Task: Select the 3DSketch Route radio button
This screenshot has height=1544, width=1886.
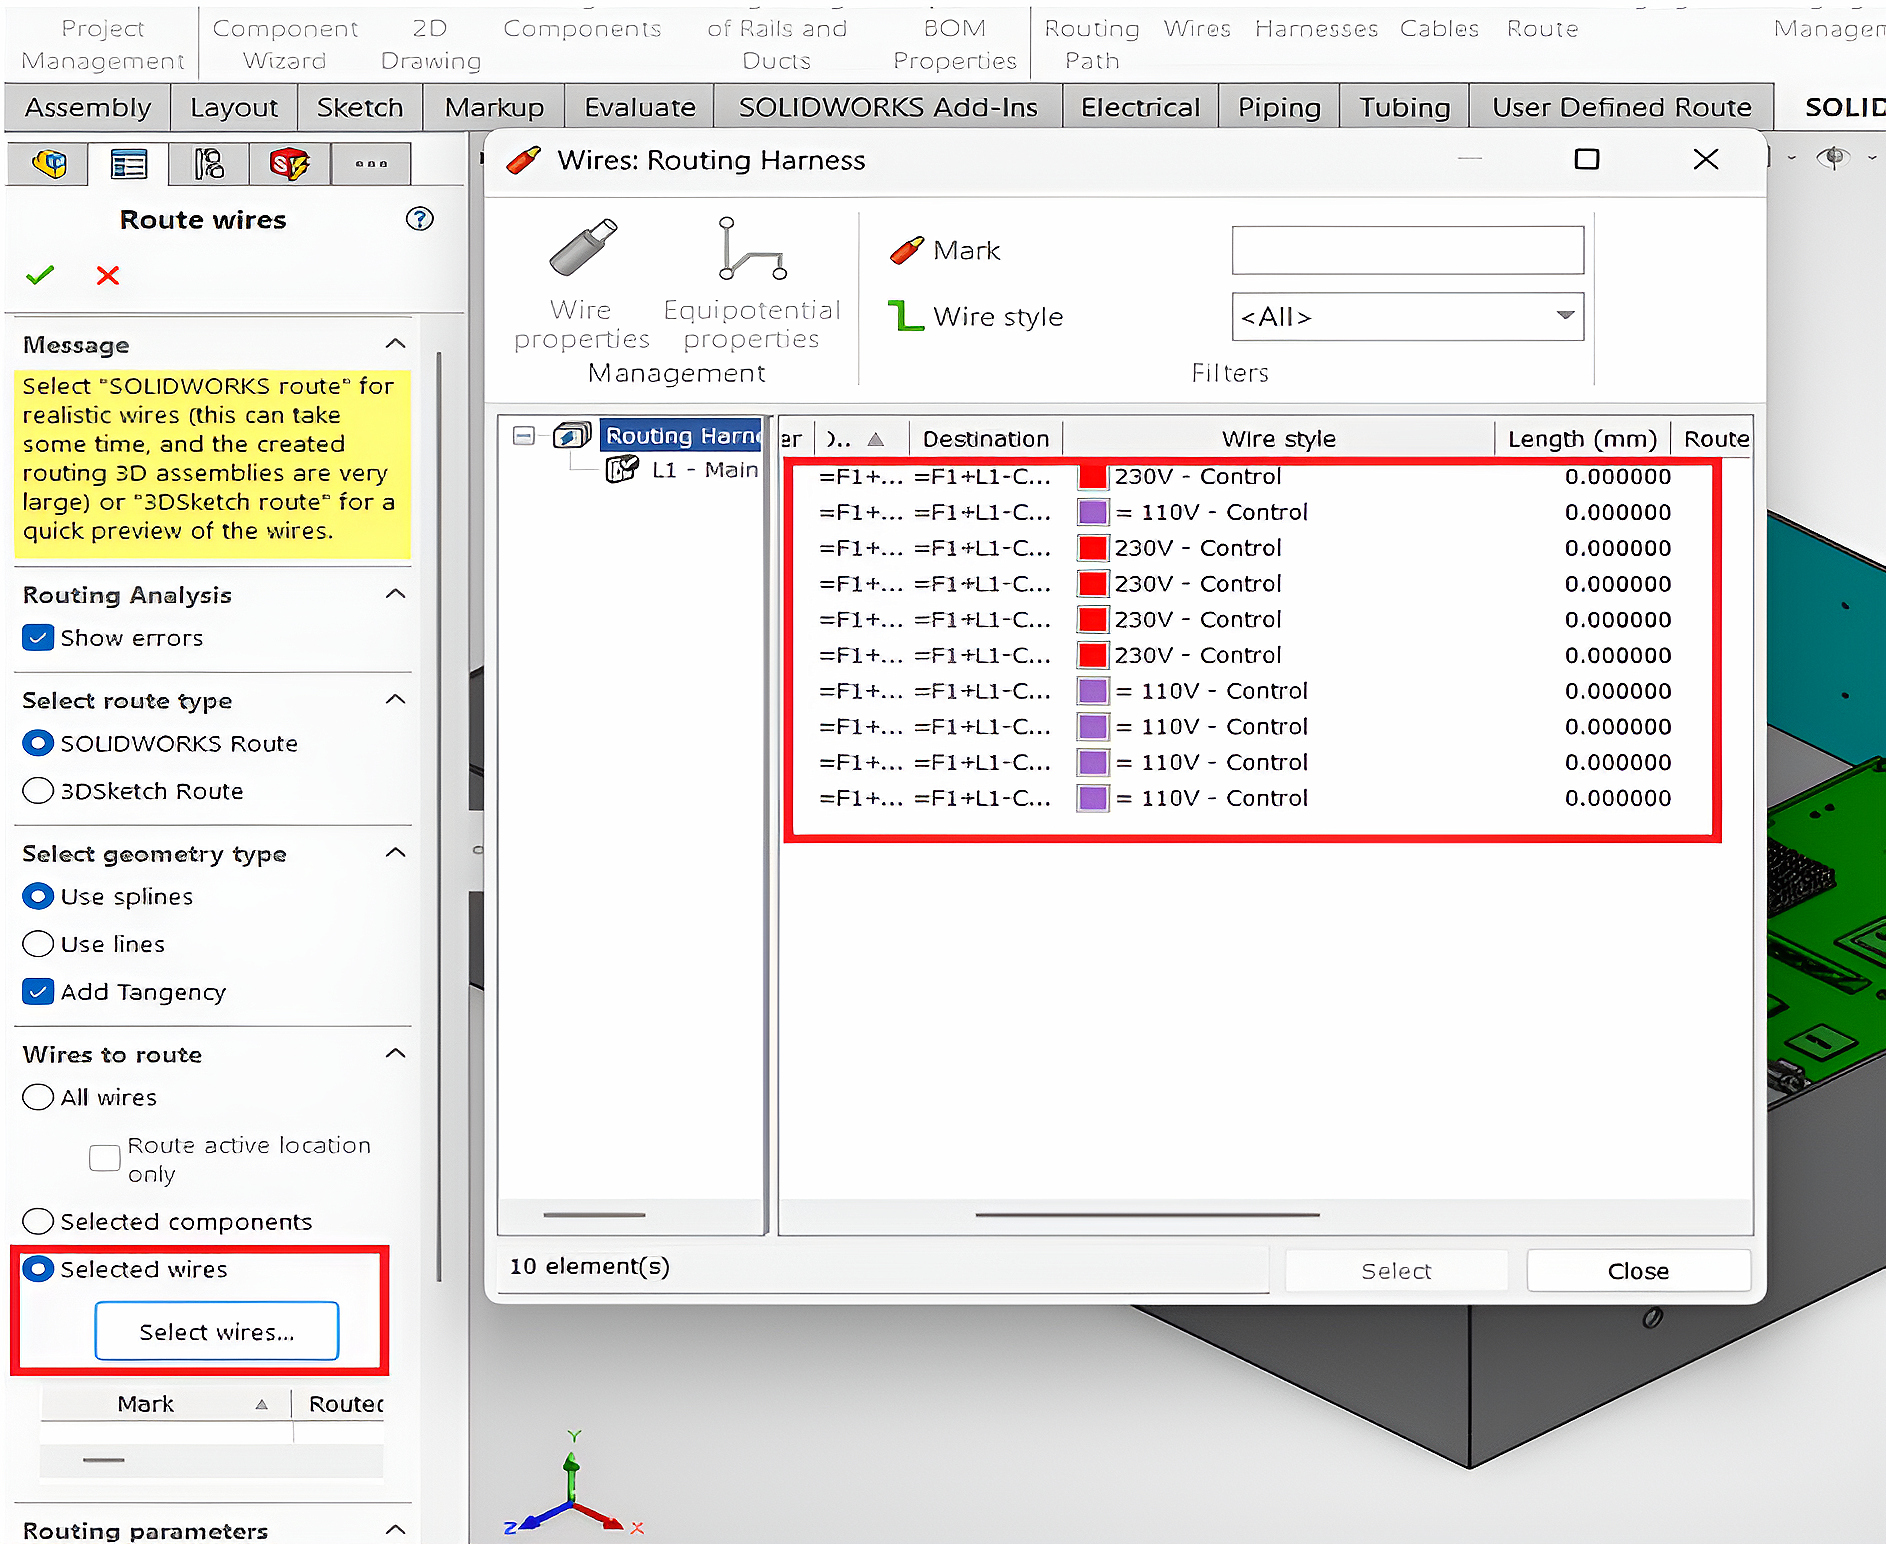Action: [38, 791]
